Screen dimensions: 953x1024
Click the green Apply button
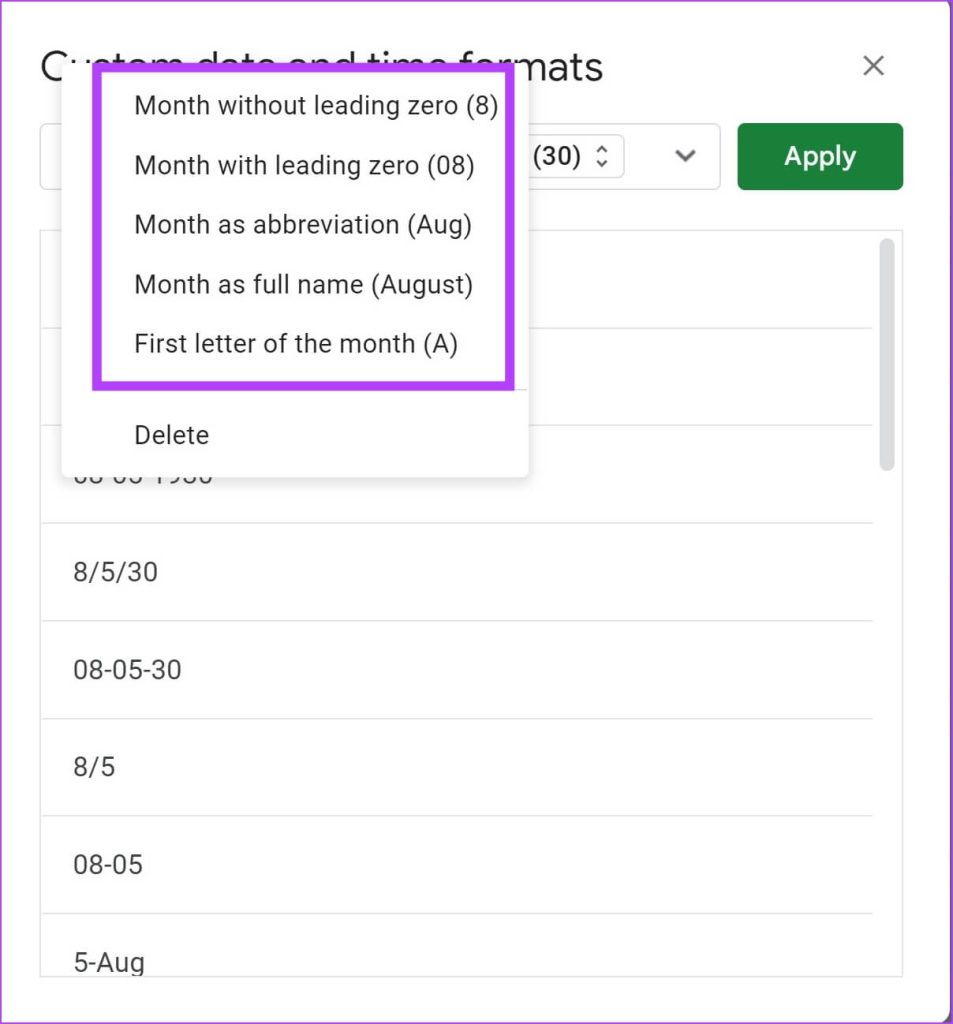click(x=819, y=156)
